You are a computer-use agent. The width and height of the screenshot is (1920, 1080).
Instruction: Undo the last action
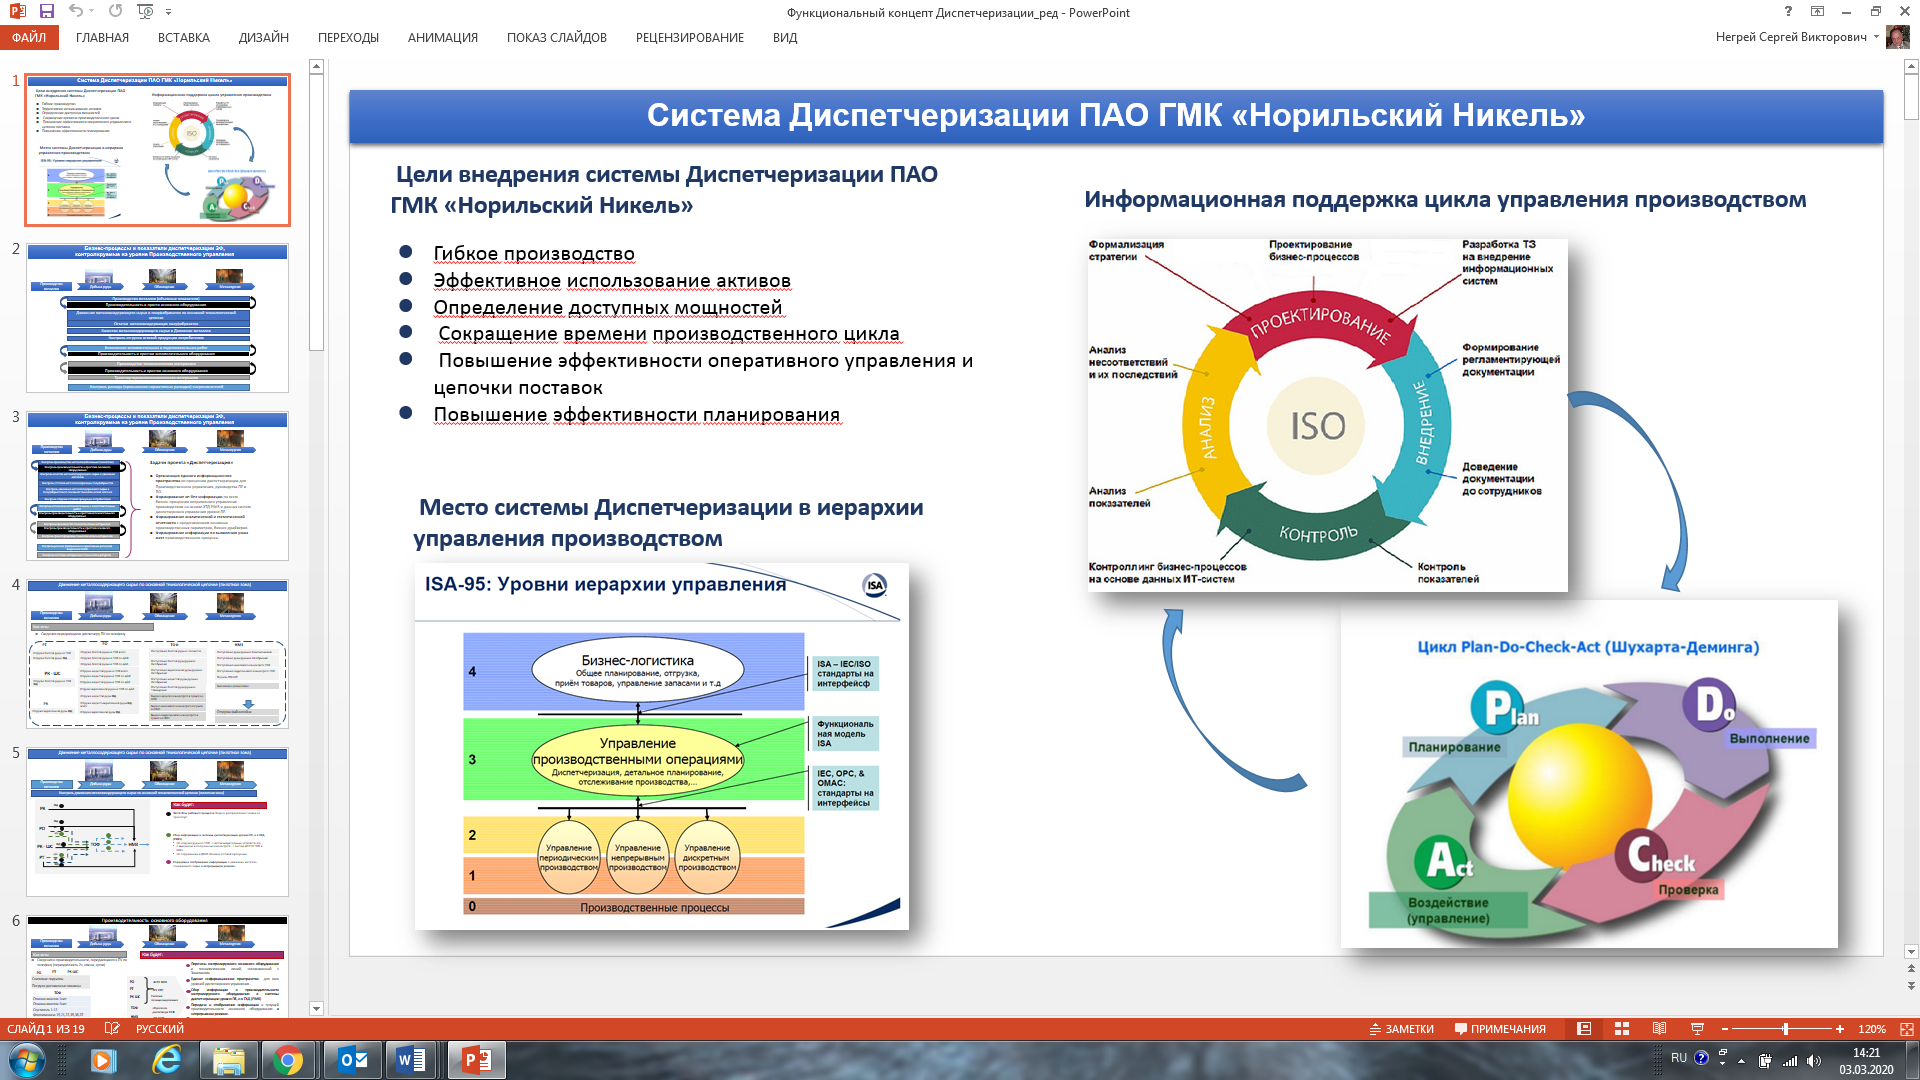tap(75, 11)
